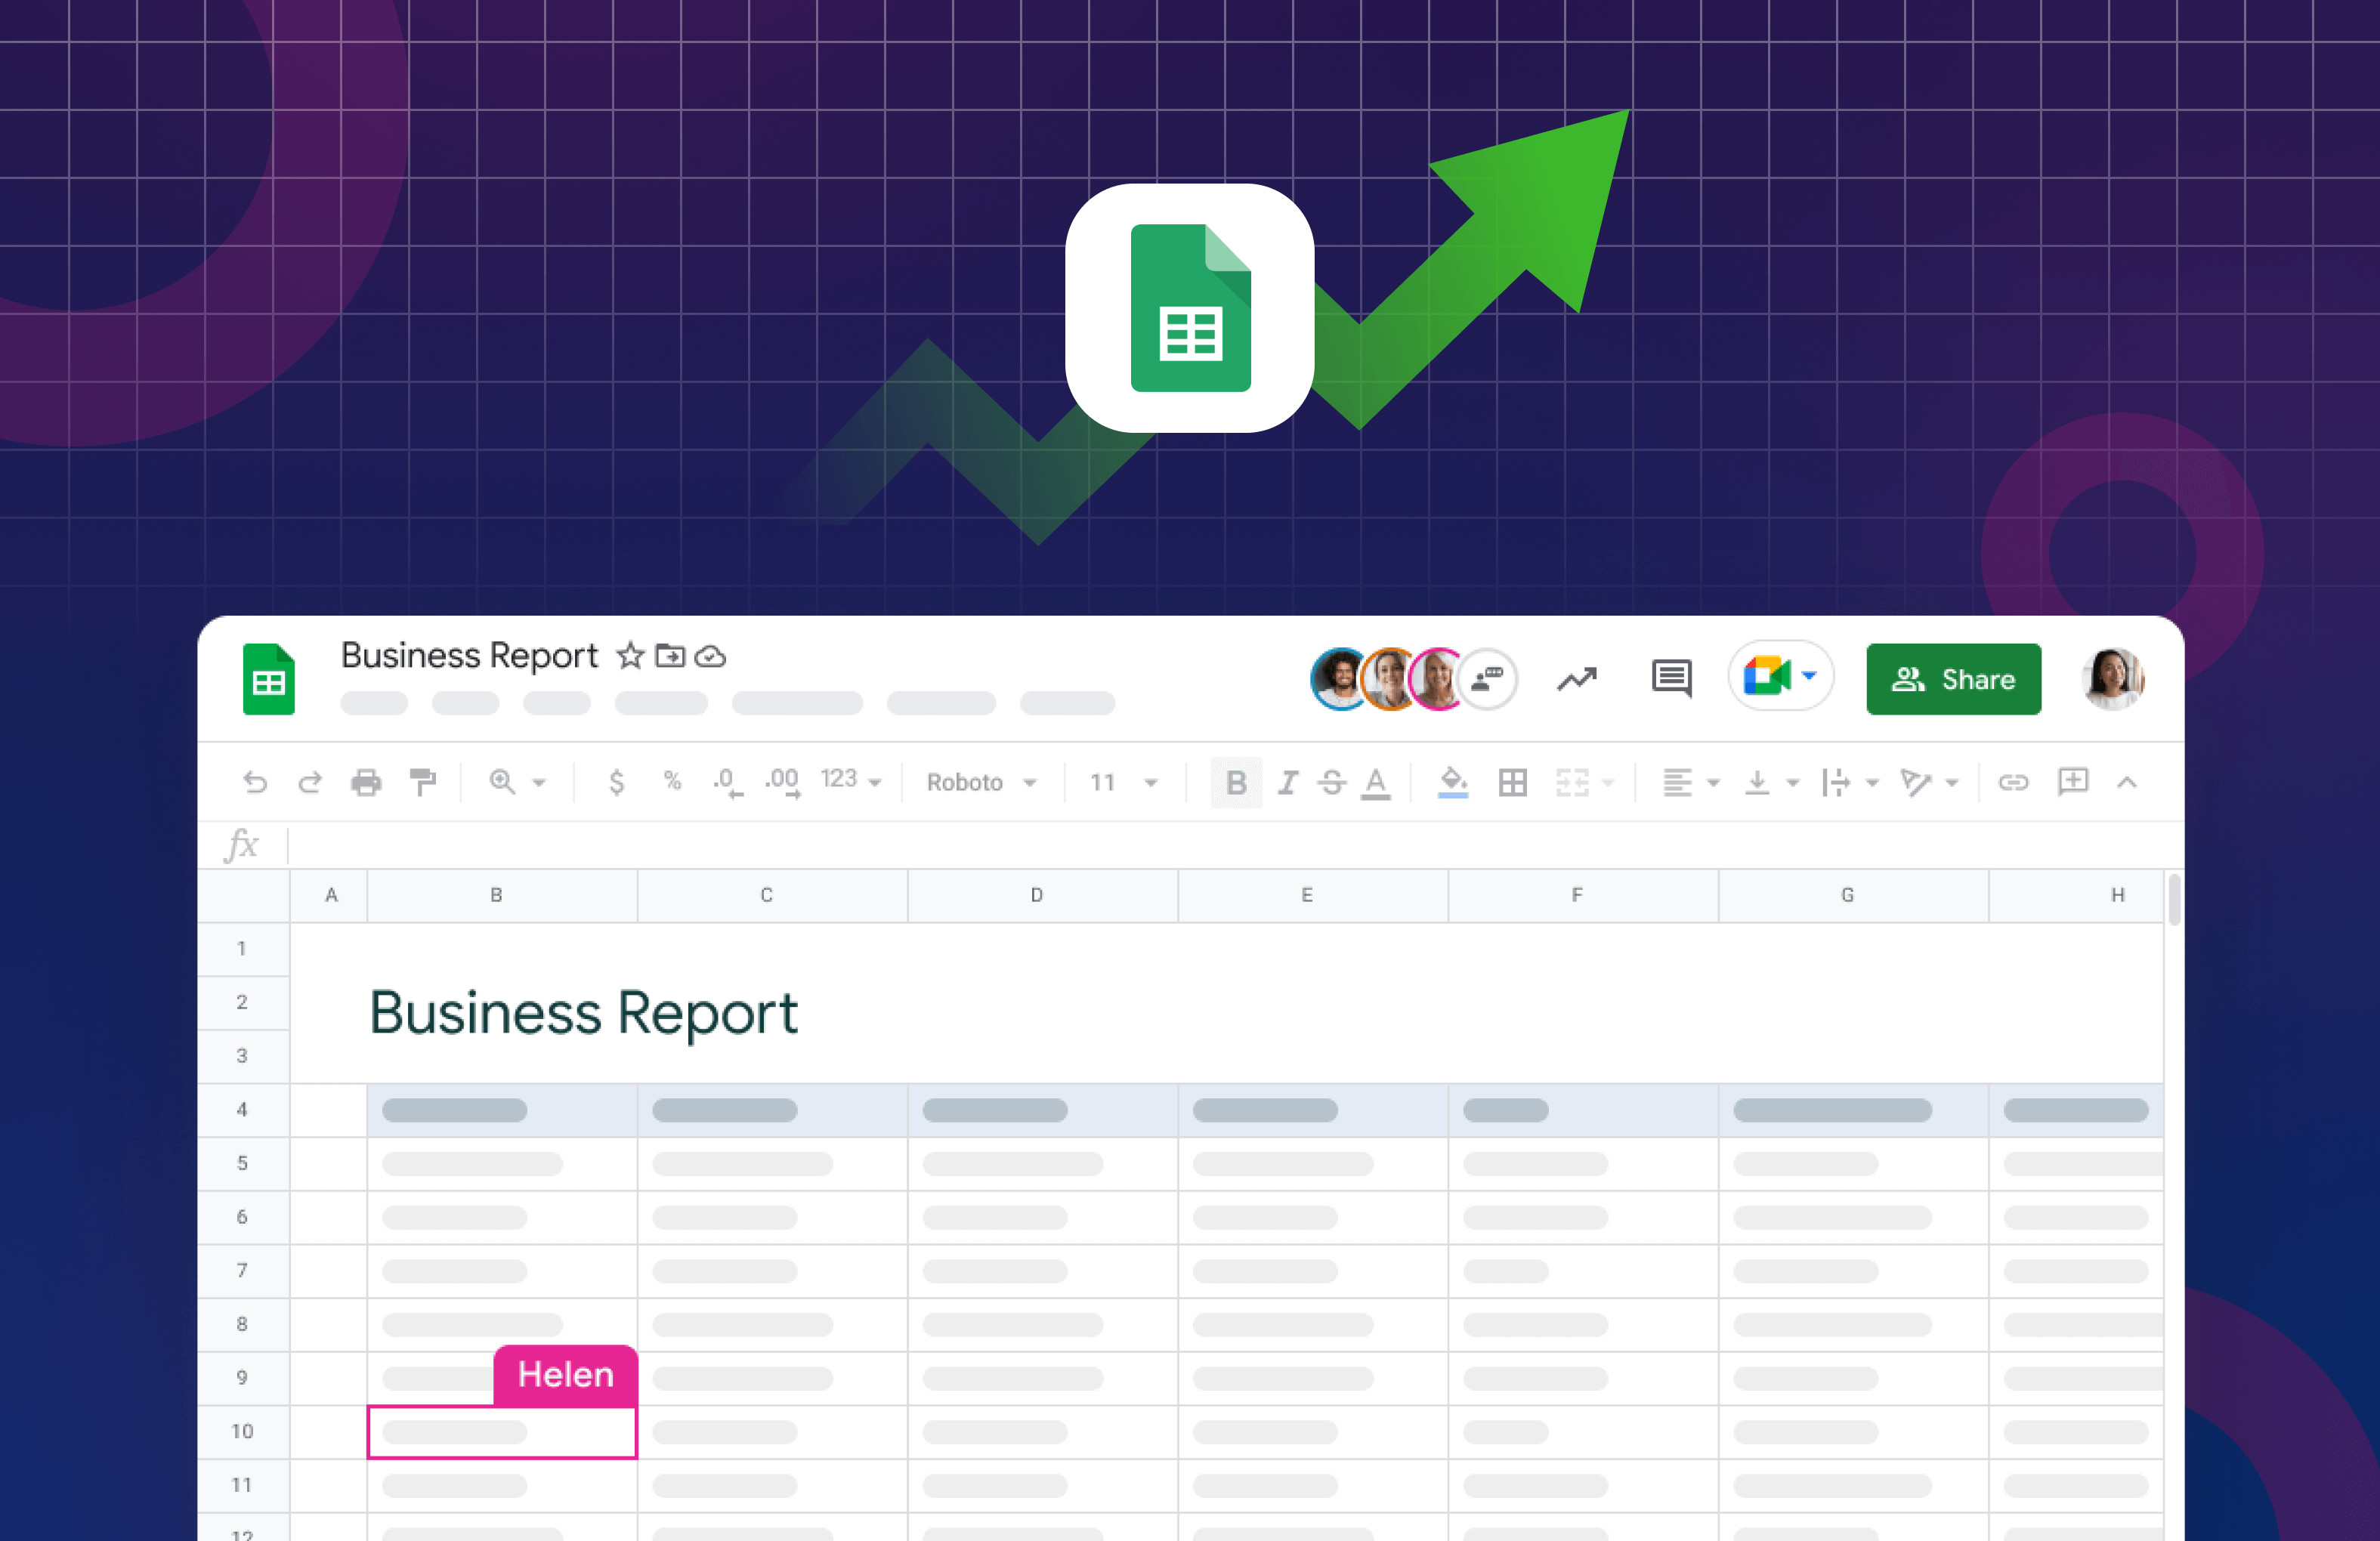Select row 10 header
Image resolution: width=2380 pixels, height=1541 pixels.
(242, 1432)
